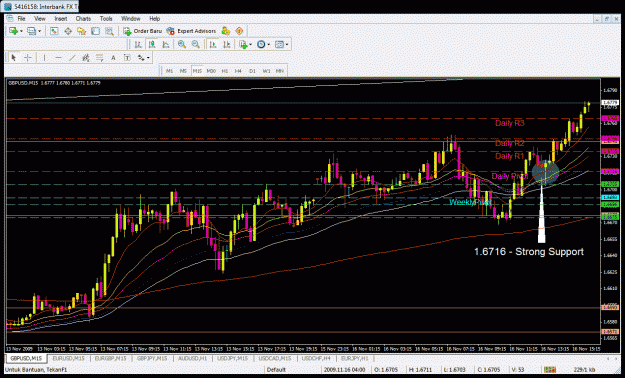
Task: Toggle chart Auto Scroll
Action: [x=213, y=45]
